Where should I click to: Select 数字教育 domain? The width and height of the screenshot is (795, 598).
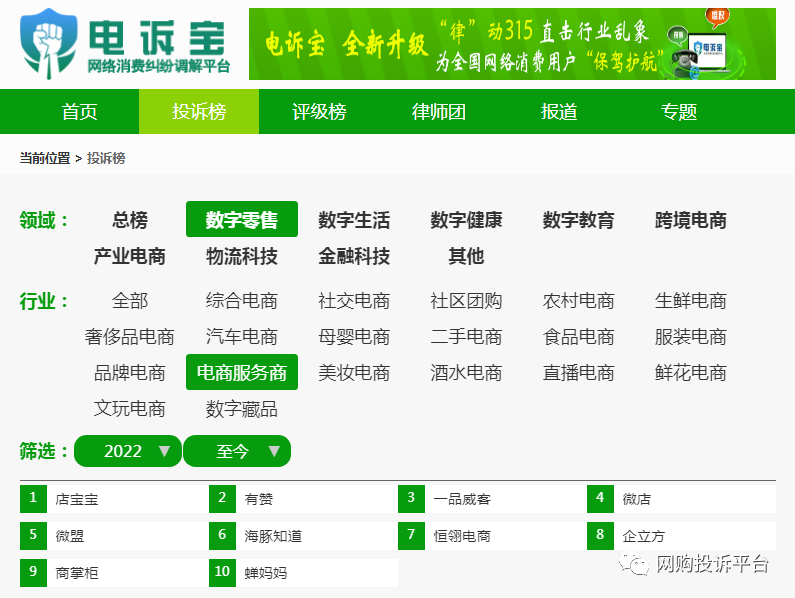579,220
